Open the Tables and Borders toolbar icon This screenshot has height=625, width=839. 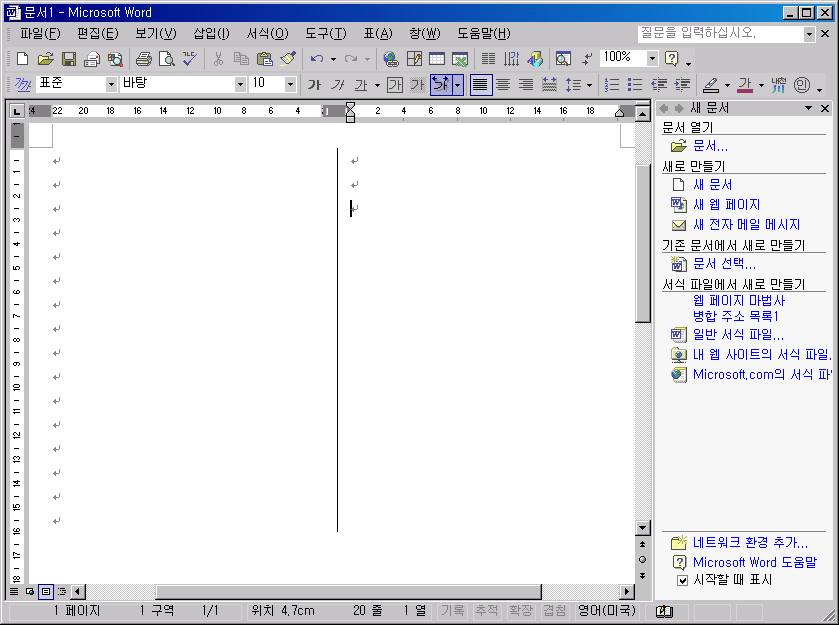(x=414, y=58)
